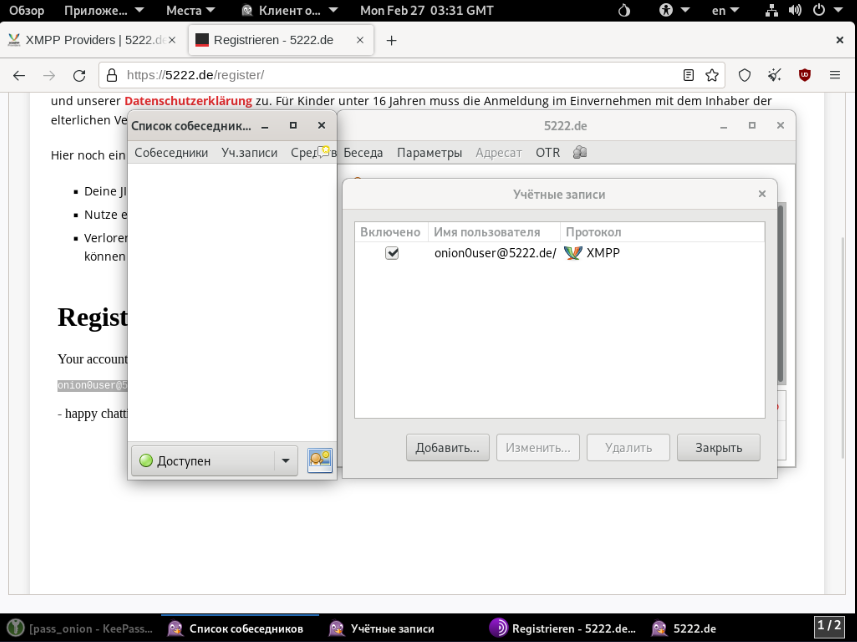Click the buddy icon selector next to status
The width and height of the screenshot is (857, 642).
click(x=319, y=460)
